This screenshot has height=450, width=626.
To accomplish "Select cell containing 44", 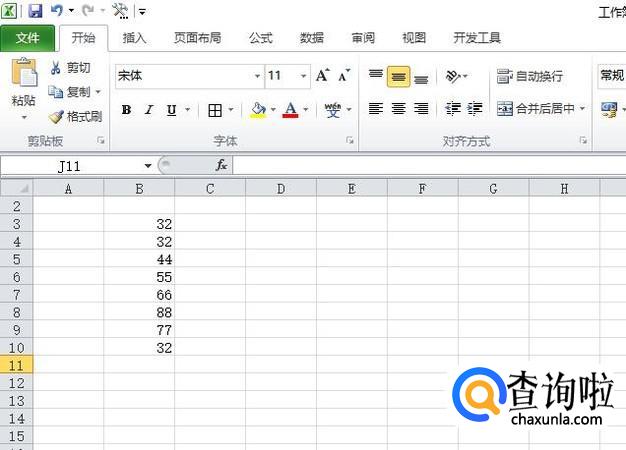I will [139, 260].
